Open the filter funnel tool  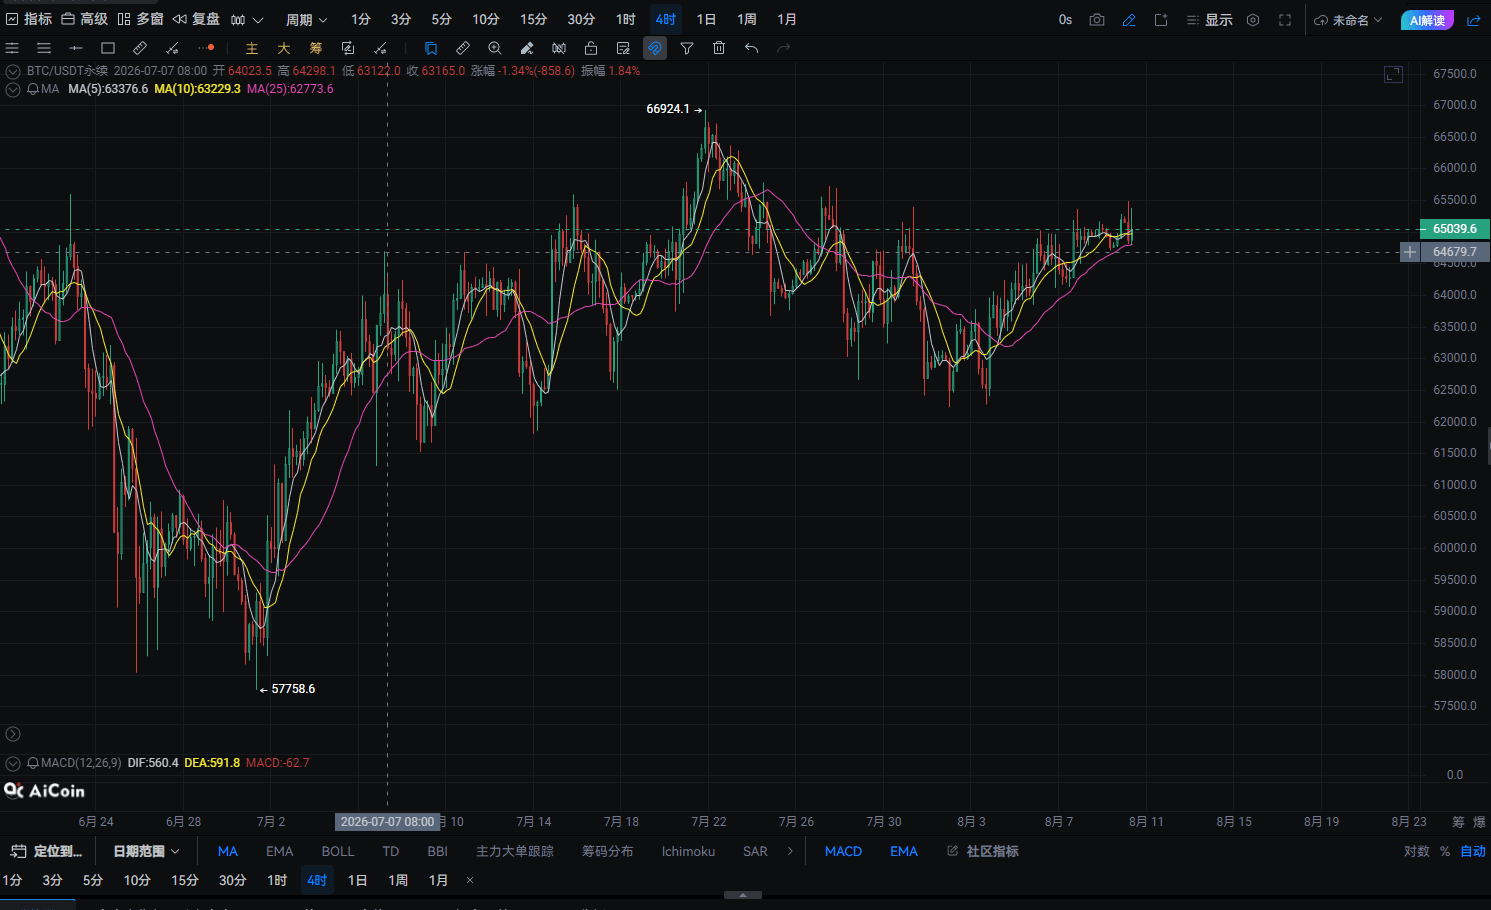click(687, 48)
